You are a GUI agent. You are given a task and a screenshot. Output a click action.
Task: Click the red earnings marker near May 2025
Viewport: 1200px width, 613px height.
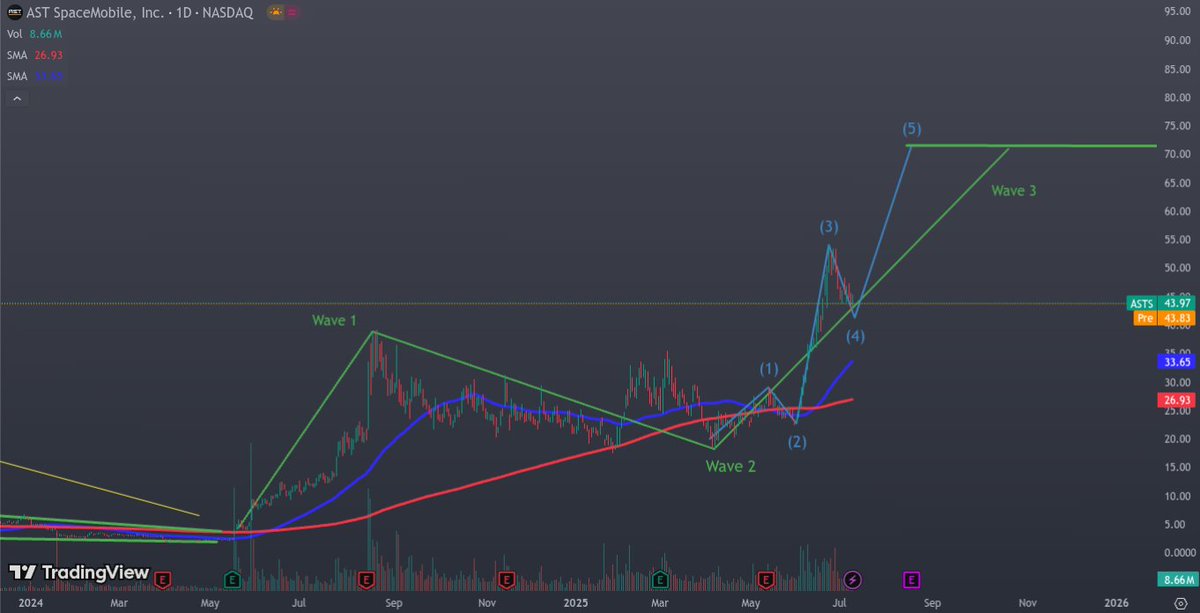[767, 578]
